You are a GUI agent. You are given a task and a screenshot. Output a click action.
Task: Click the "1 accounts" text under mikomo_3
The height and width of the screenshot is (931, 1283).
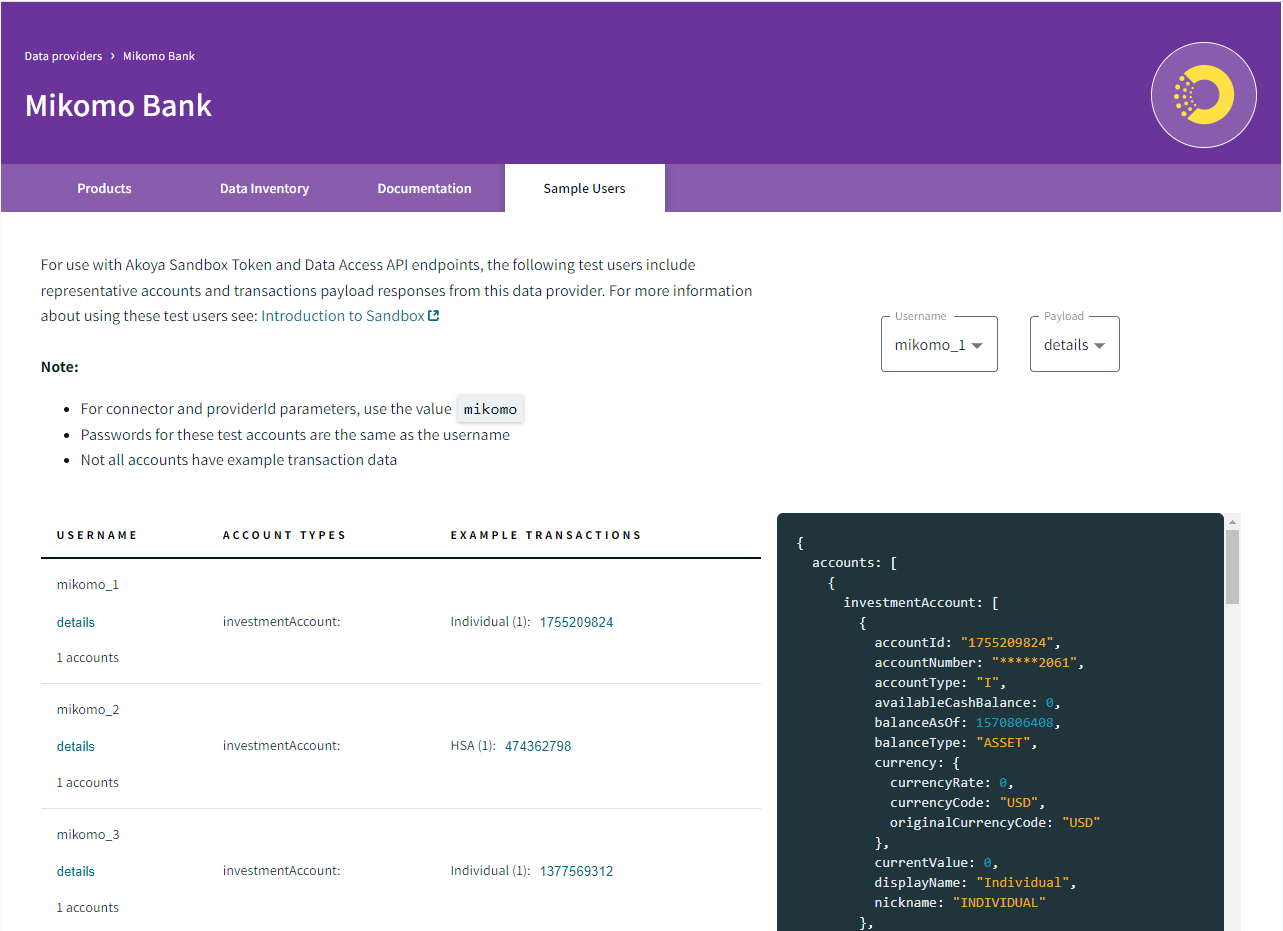[88, 908]
